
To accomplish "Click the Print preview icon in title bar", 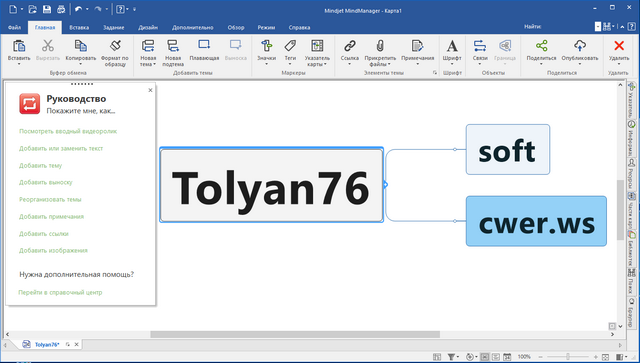I will pyautogui.click(x=61, y=9).
